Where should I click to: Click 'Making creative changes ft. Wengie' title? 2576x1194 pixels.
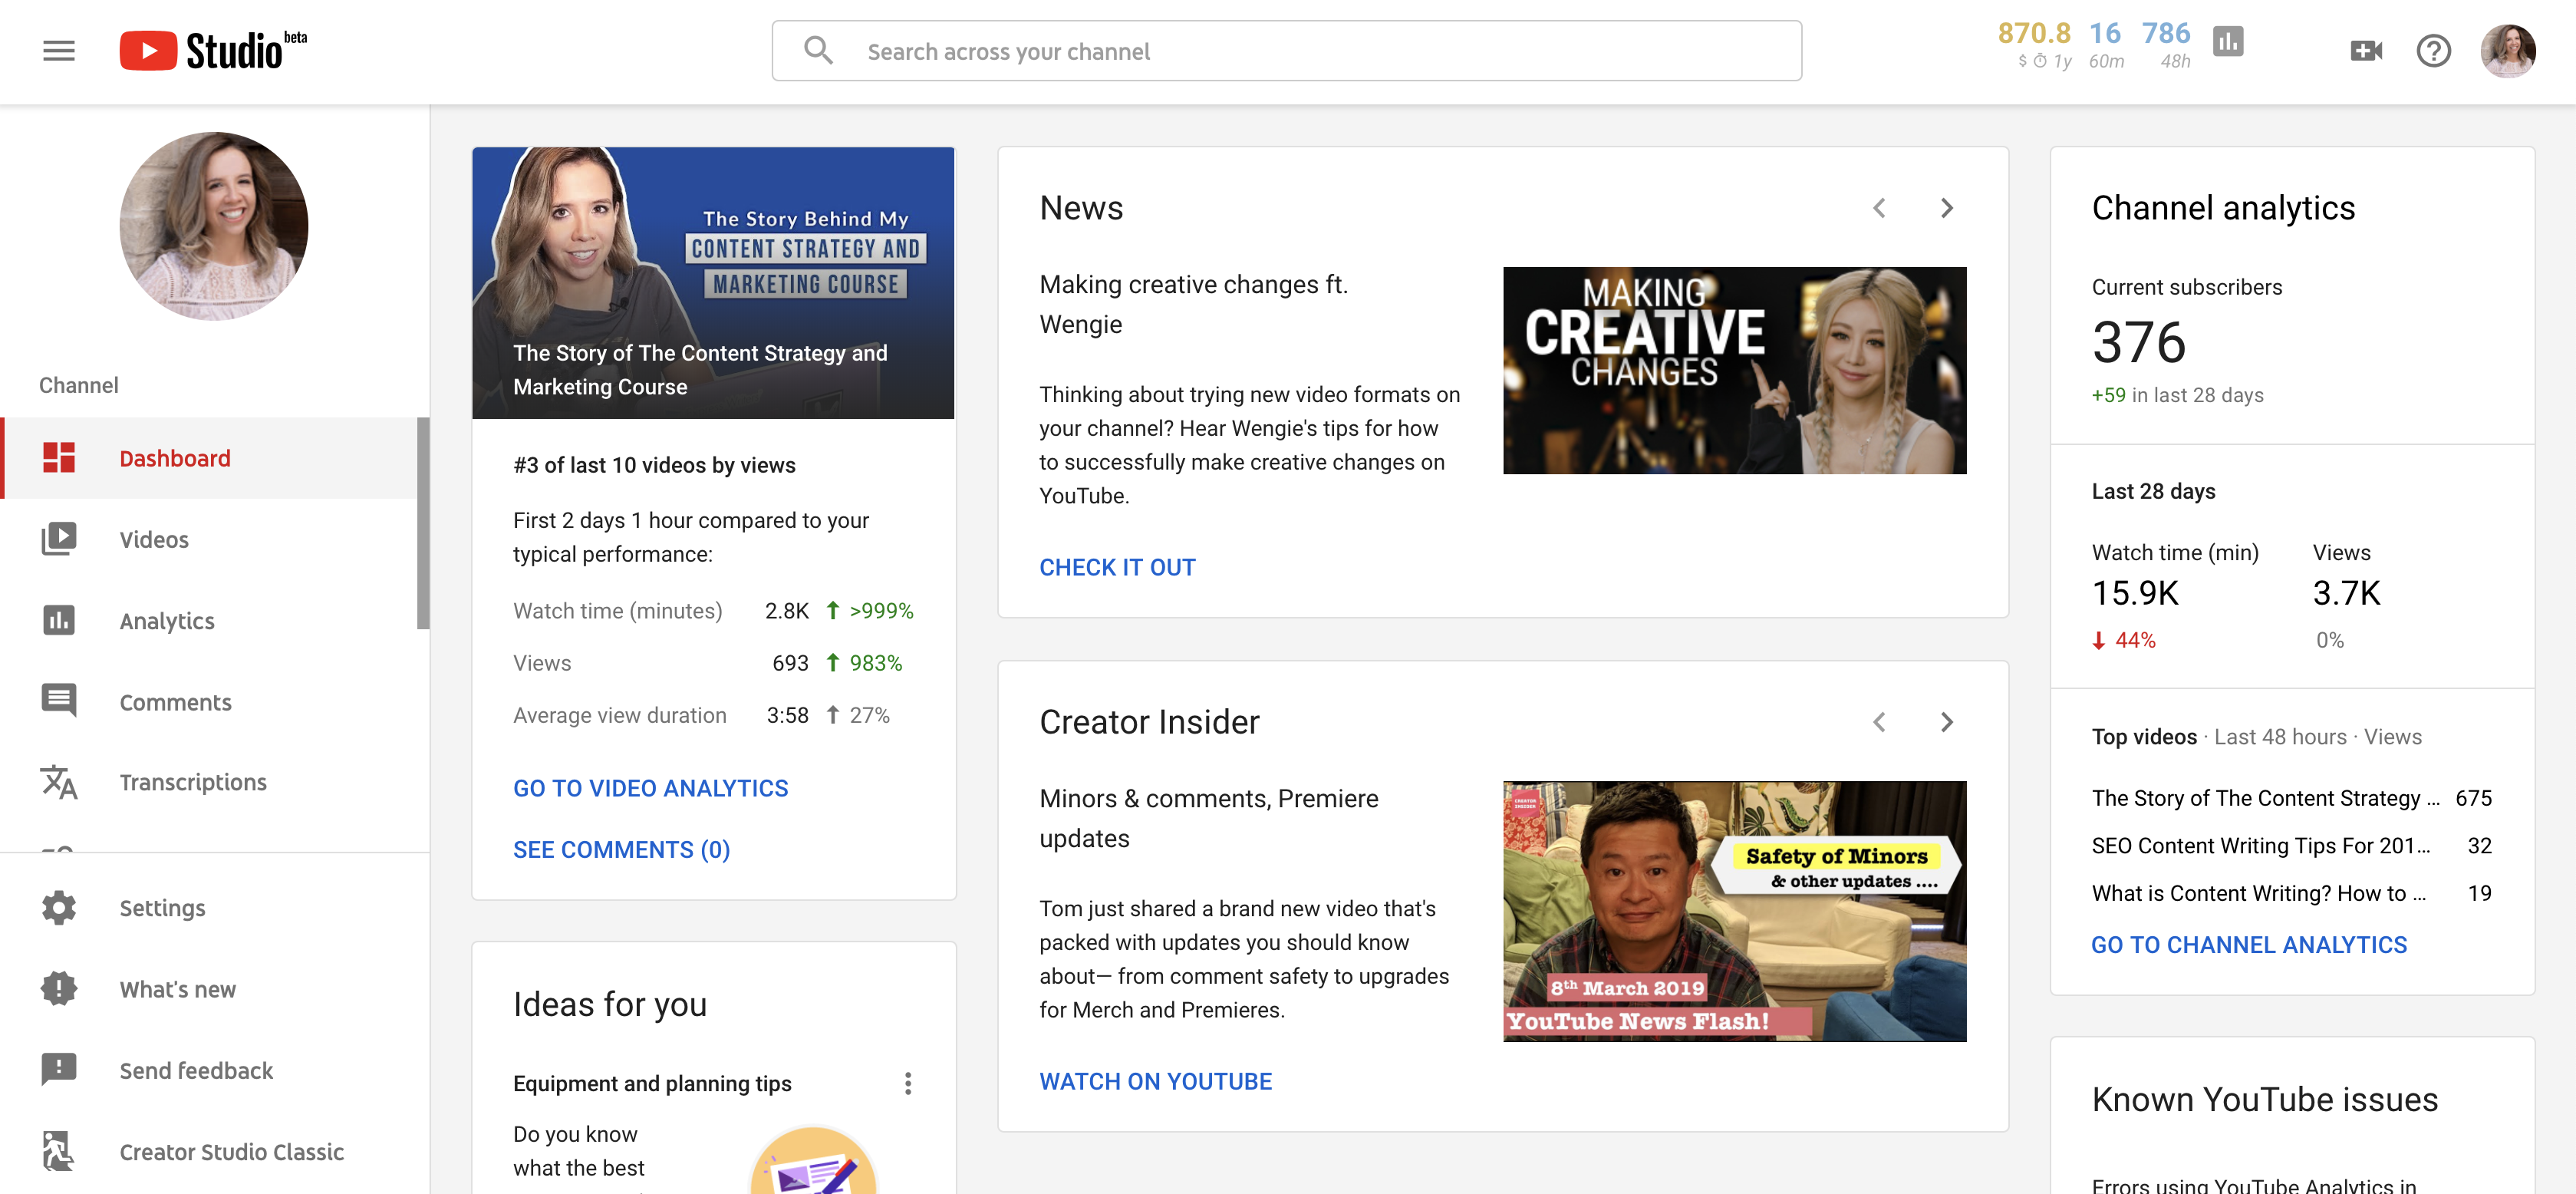click(1194, 304)
